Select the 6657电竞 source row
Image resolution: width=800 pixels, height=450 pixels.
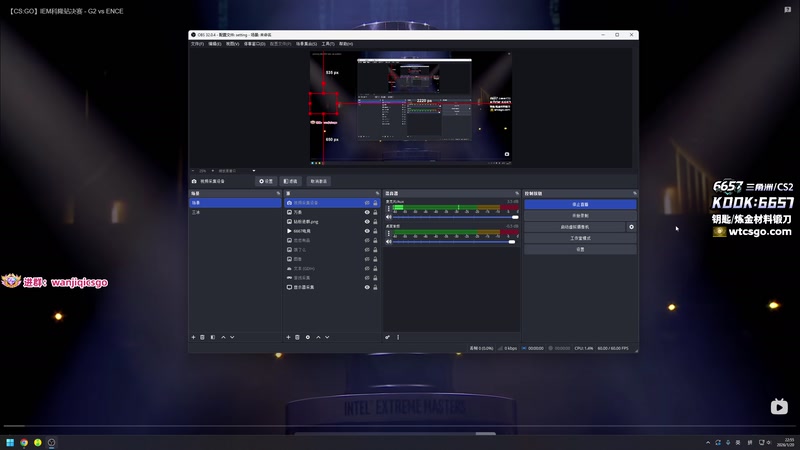click(x=332, y=231)
